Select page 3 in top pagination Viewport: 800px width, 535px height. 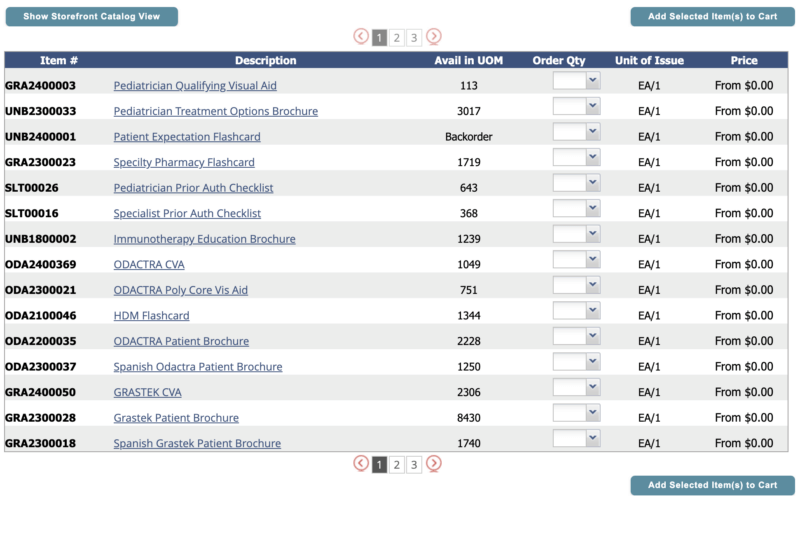coord(414,38)
